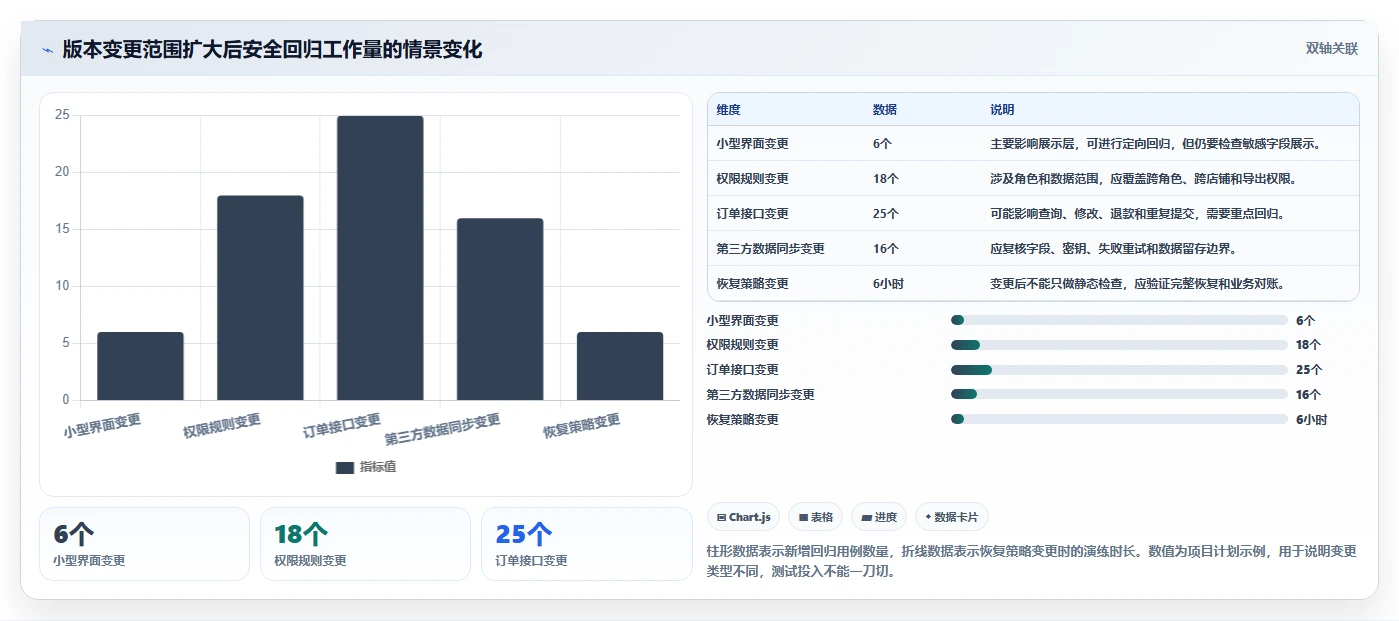The height and width of the screenshot is (621, 1399).
Task: Click progress bar for 权限规则变更
Action: pos(1119,345)
